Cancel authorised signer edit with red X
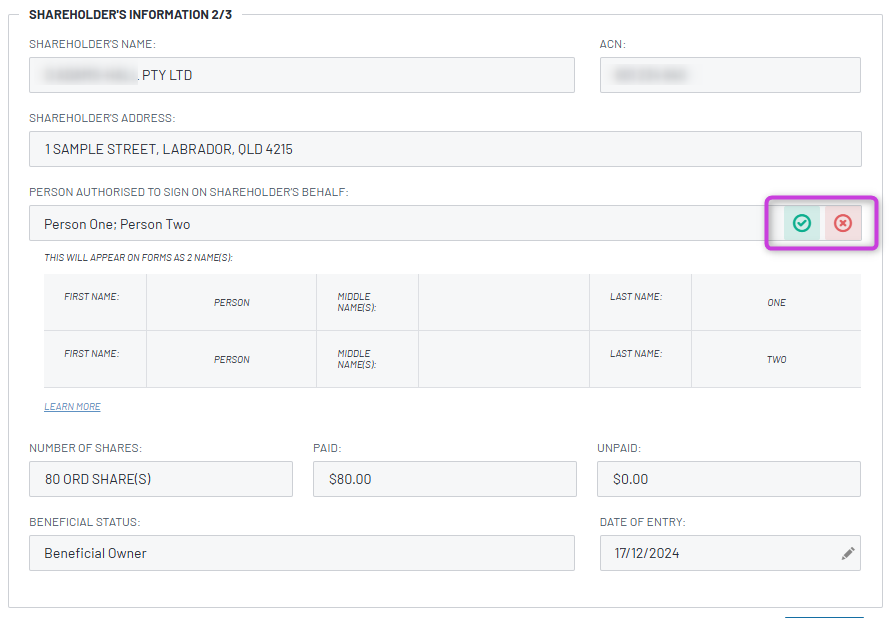The width and height of the screenshot is (890, 618). [843, 223]
